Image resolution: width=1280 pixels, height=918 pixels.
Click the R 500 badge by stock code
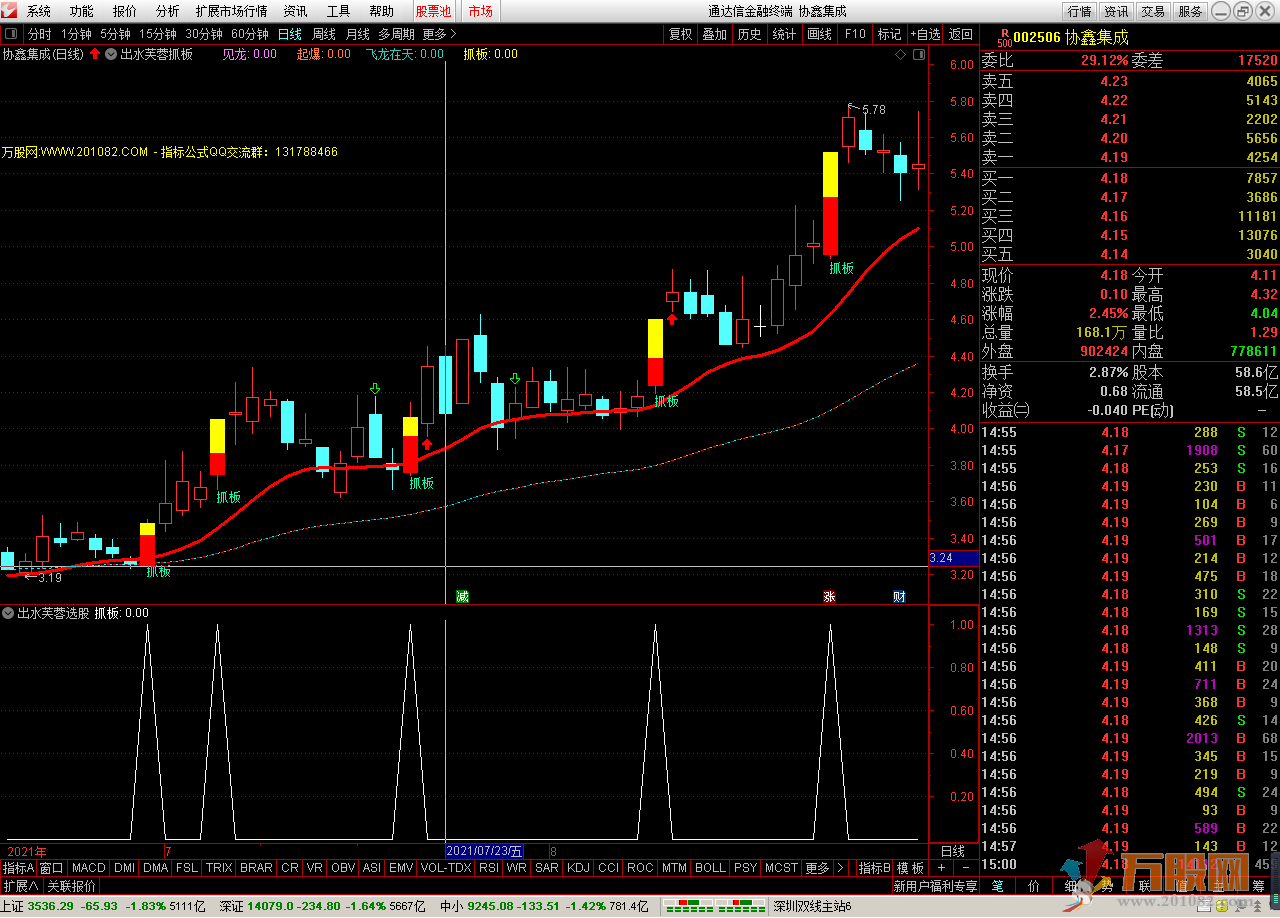tap(1004, 38)
